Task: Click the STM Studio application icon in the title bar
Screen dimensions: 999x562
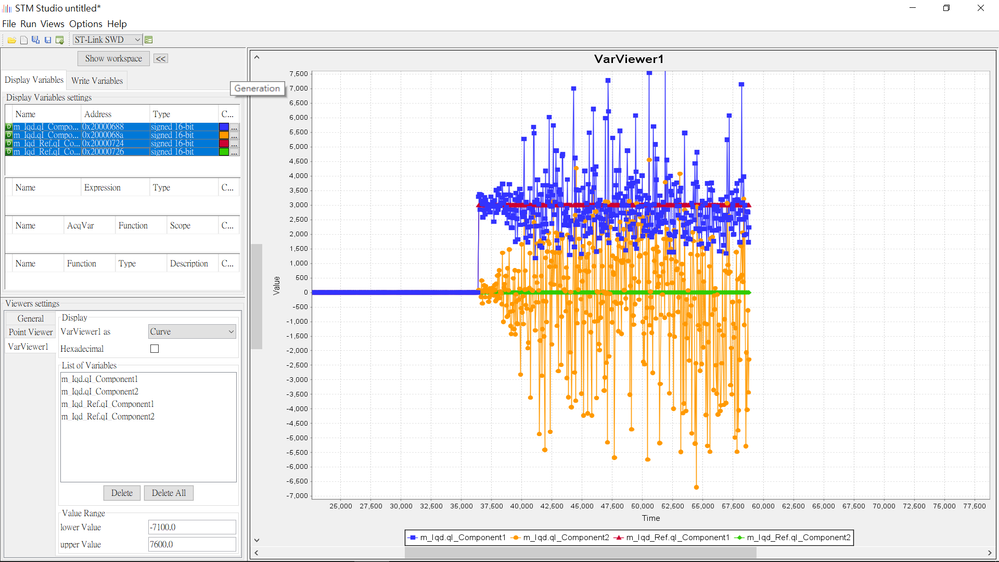Action: 7,8
